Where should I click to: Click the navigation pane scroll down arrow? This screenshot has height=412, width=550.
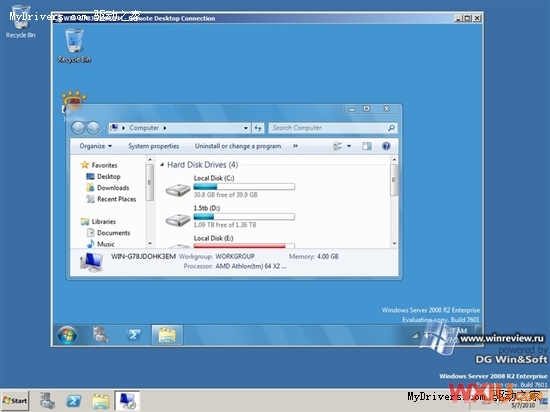coord(150,243)
